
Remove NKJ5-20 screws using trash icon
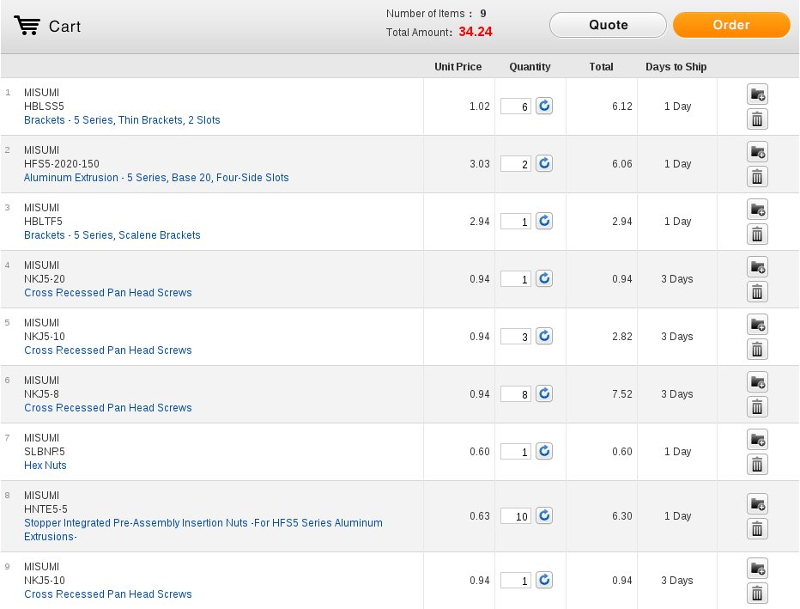point(757,292)
